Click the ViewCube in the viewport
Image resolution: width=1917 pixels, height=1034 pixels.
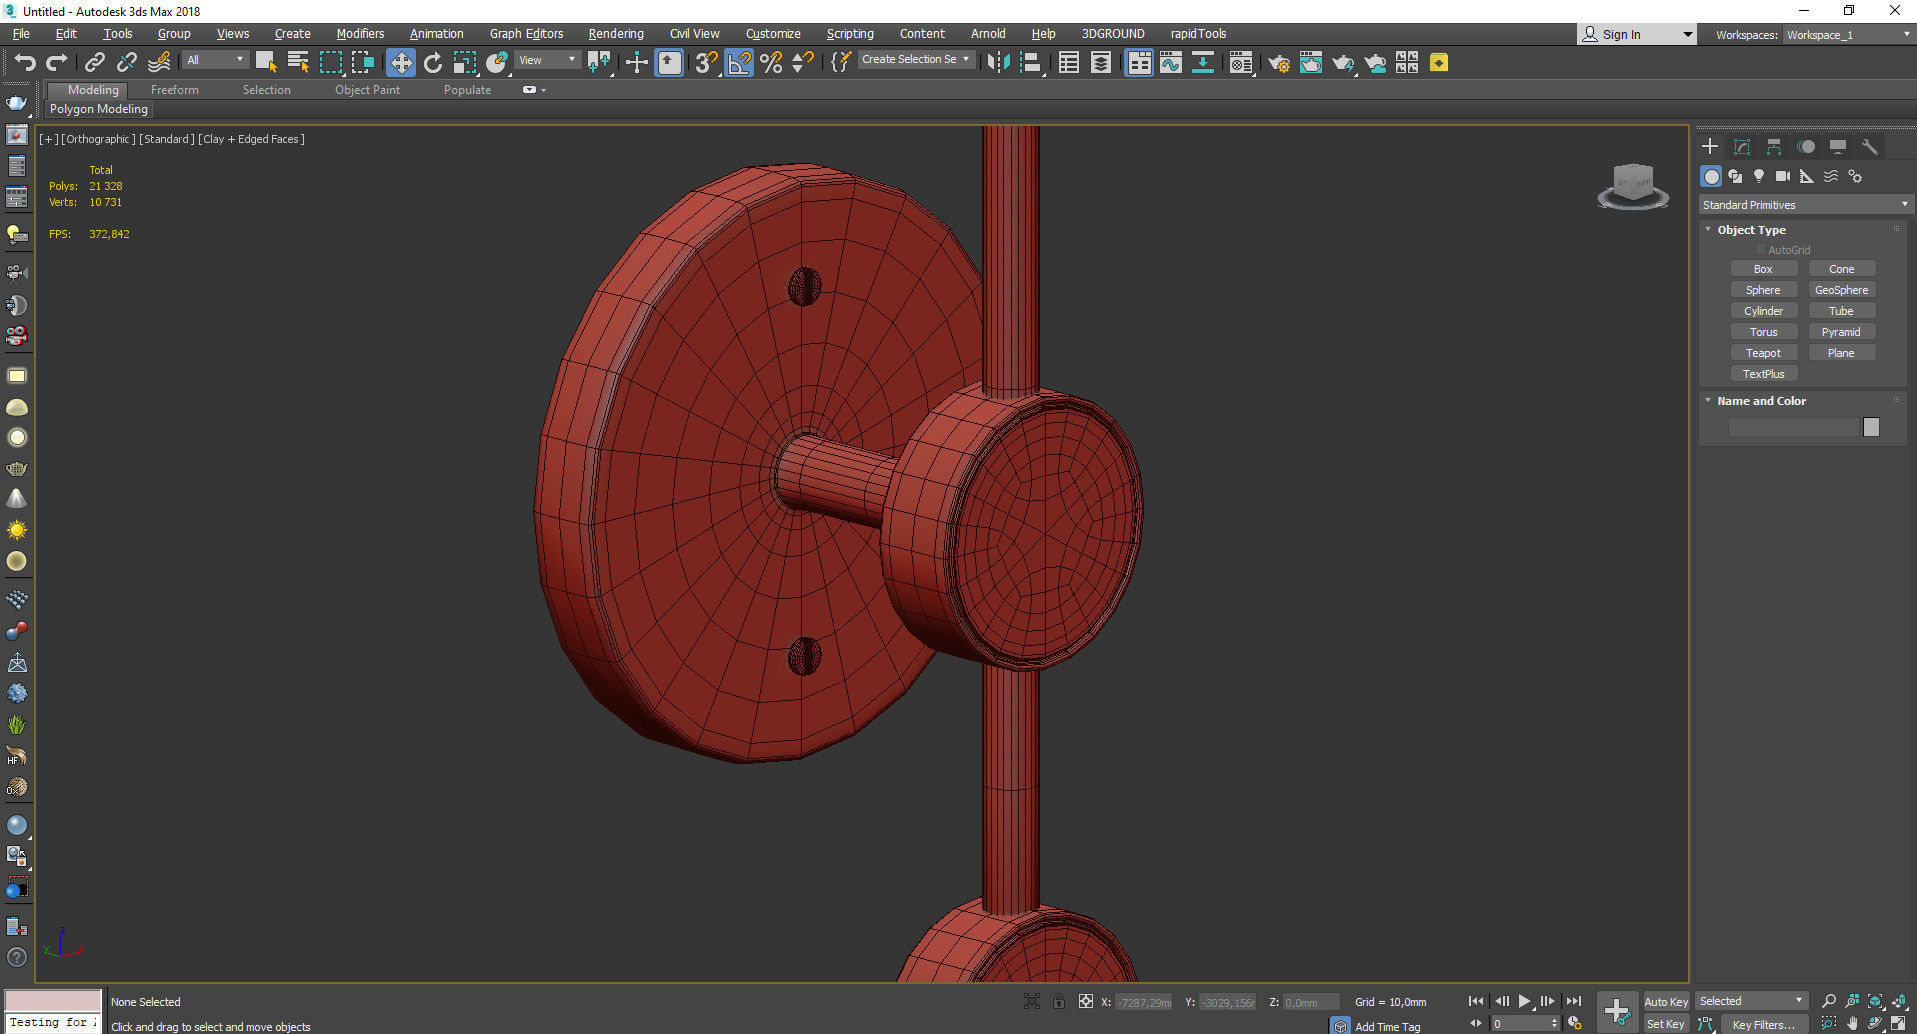(x=1633, y=186)
